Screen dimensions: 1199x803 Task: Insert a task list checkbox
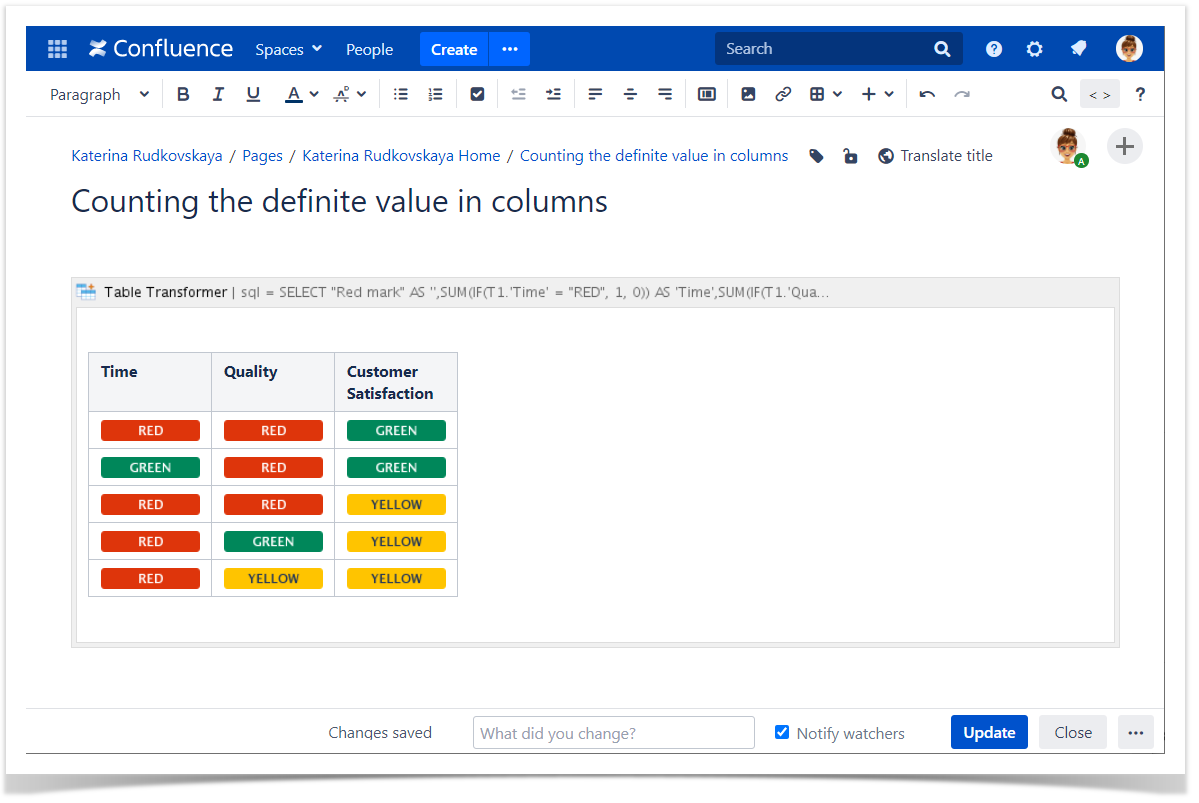pos(477,94)
